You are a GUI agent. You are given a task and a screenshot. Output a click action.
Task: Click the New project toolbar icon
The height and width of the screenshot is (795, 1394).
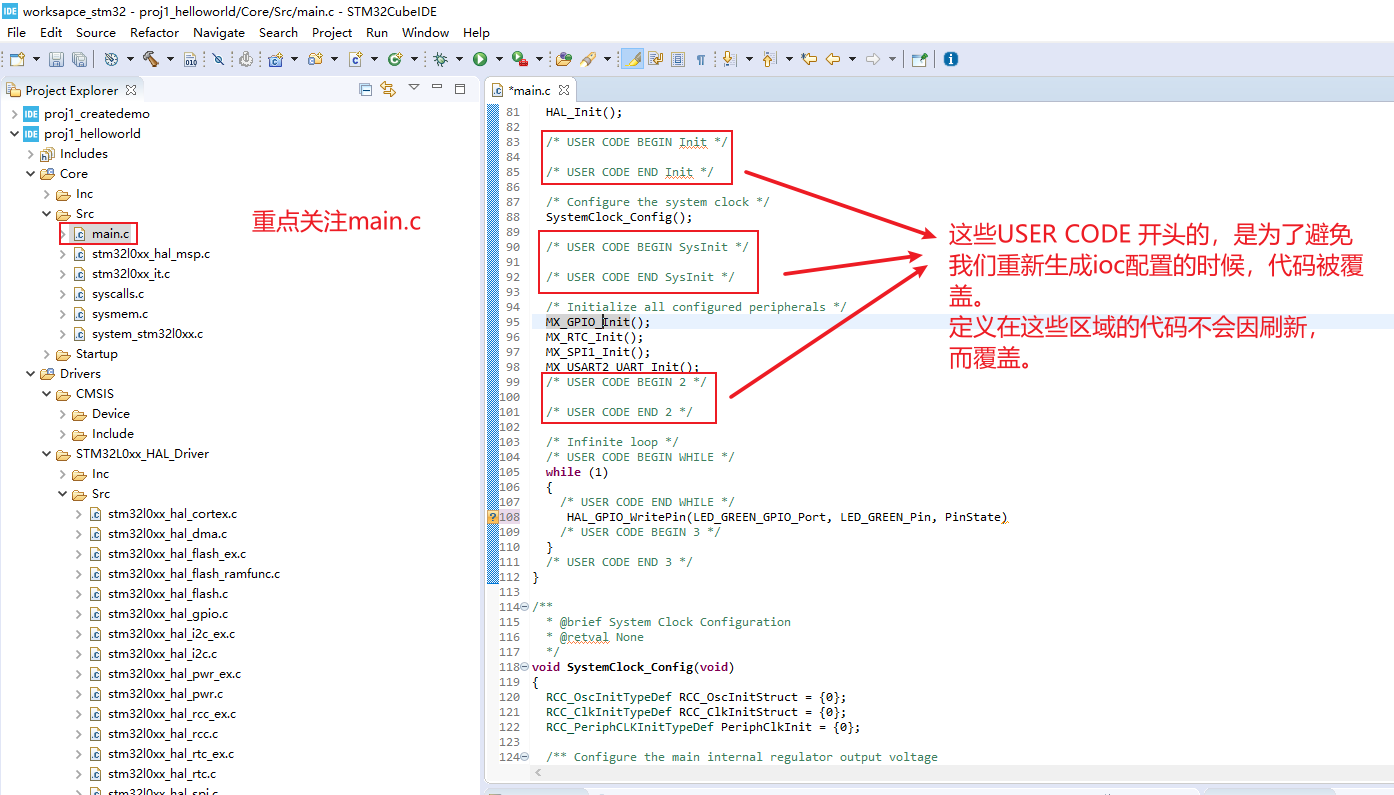[17, 59]
